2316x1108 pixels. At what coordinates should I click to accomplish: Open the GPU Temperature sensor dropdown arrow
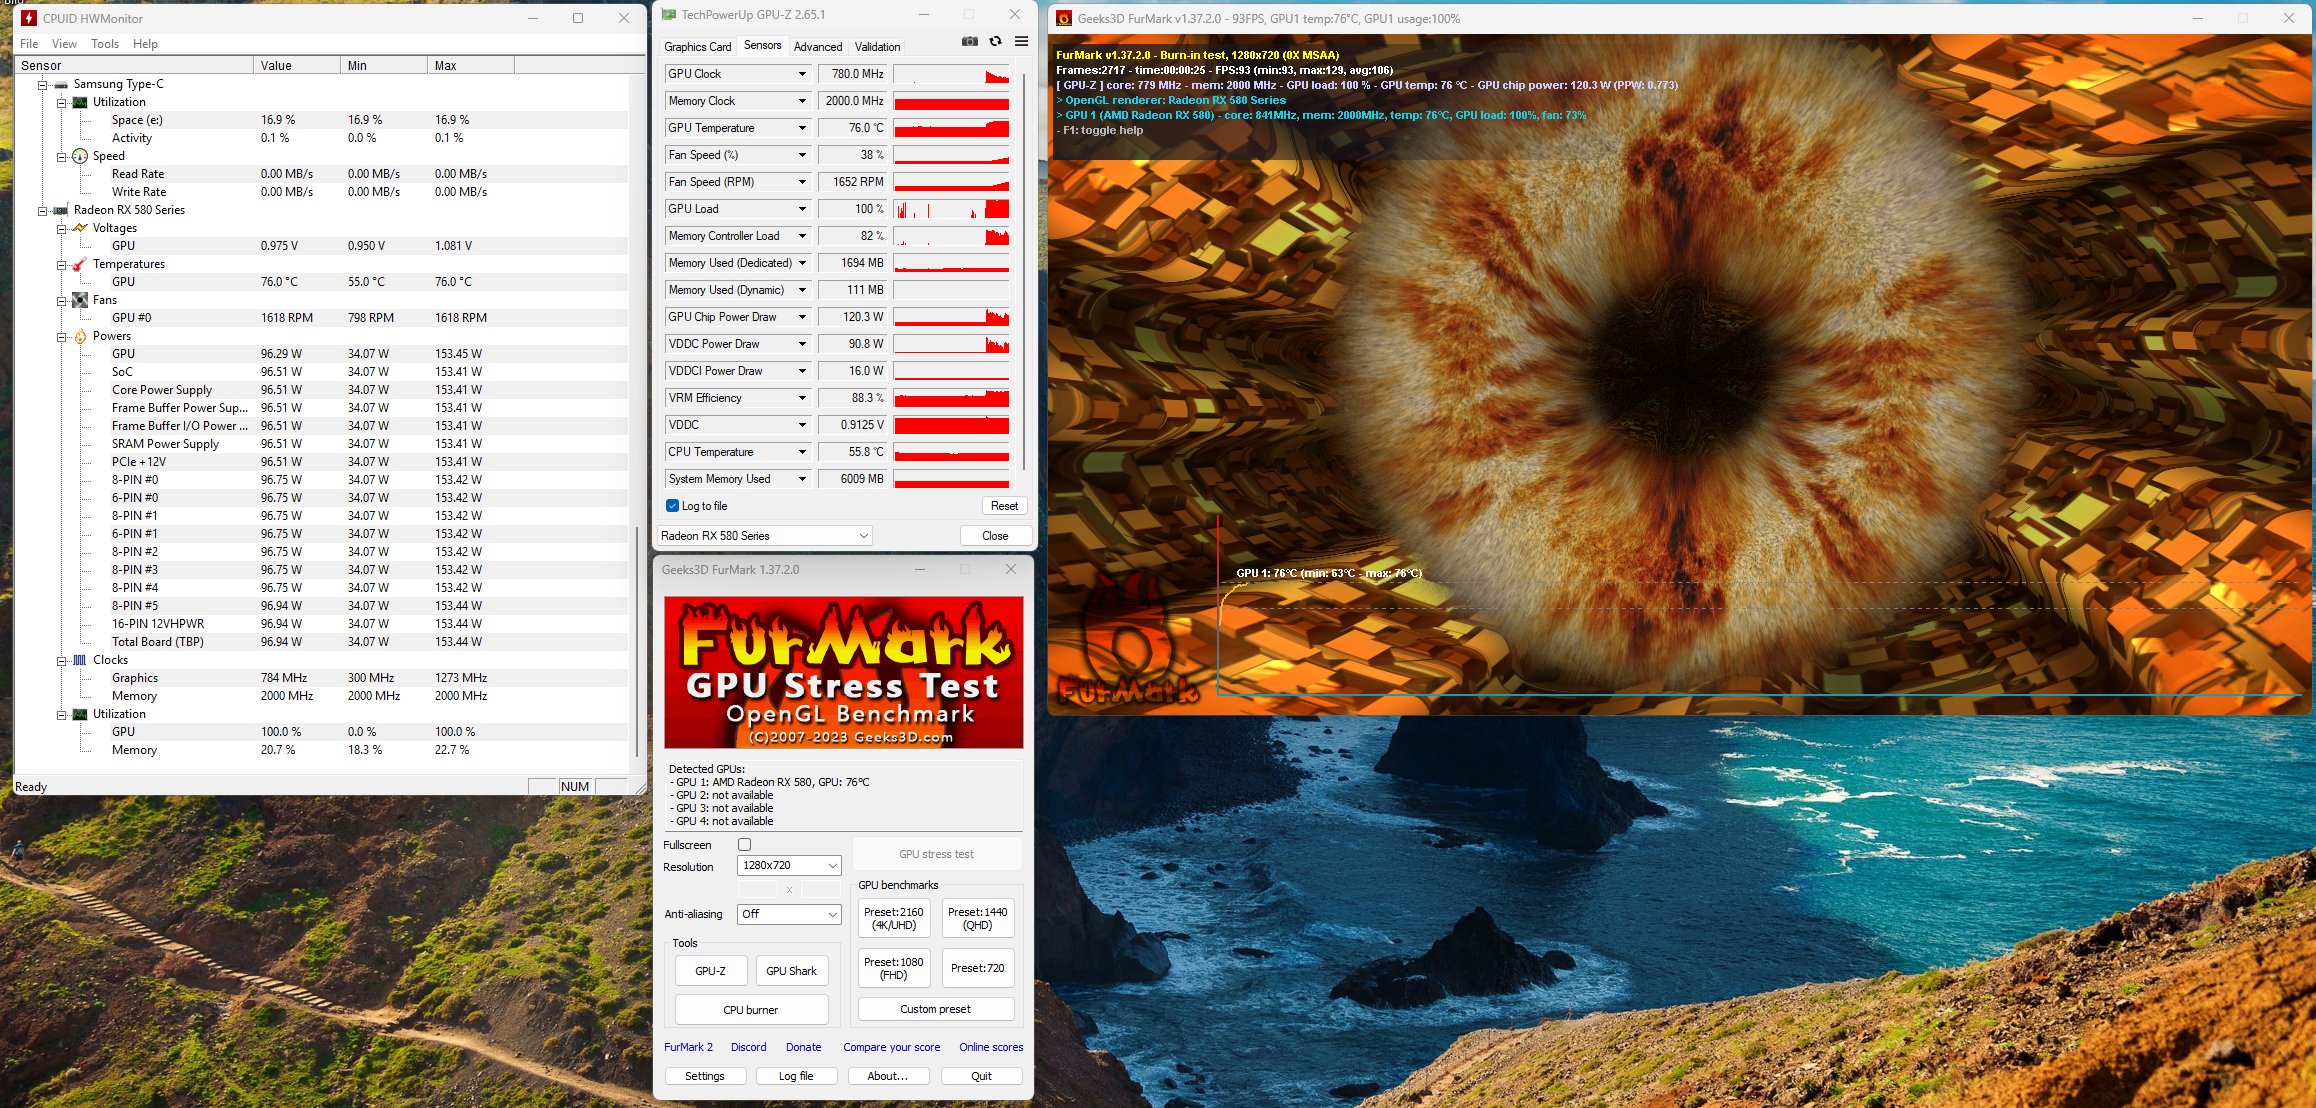pos(802,128)
